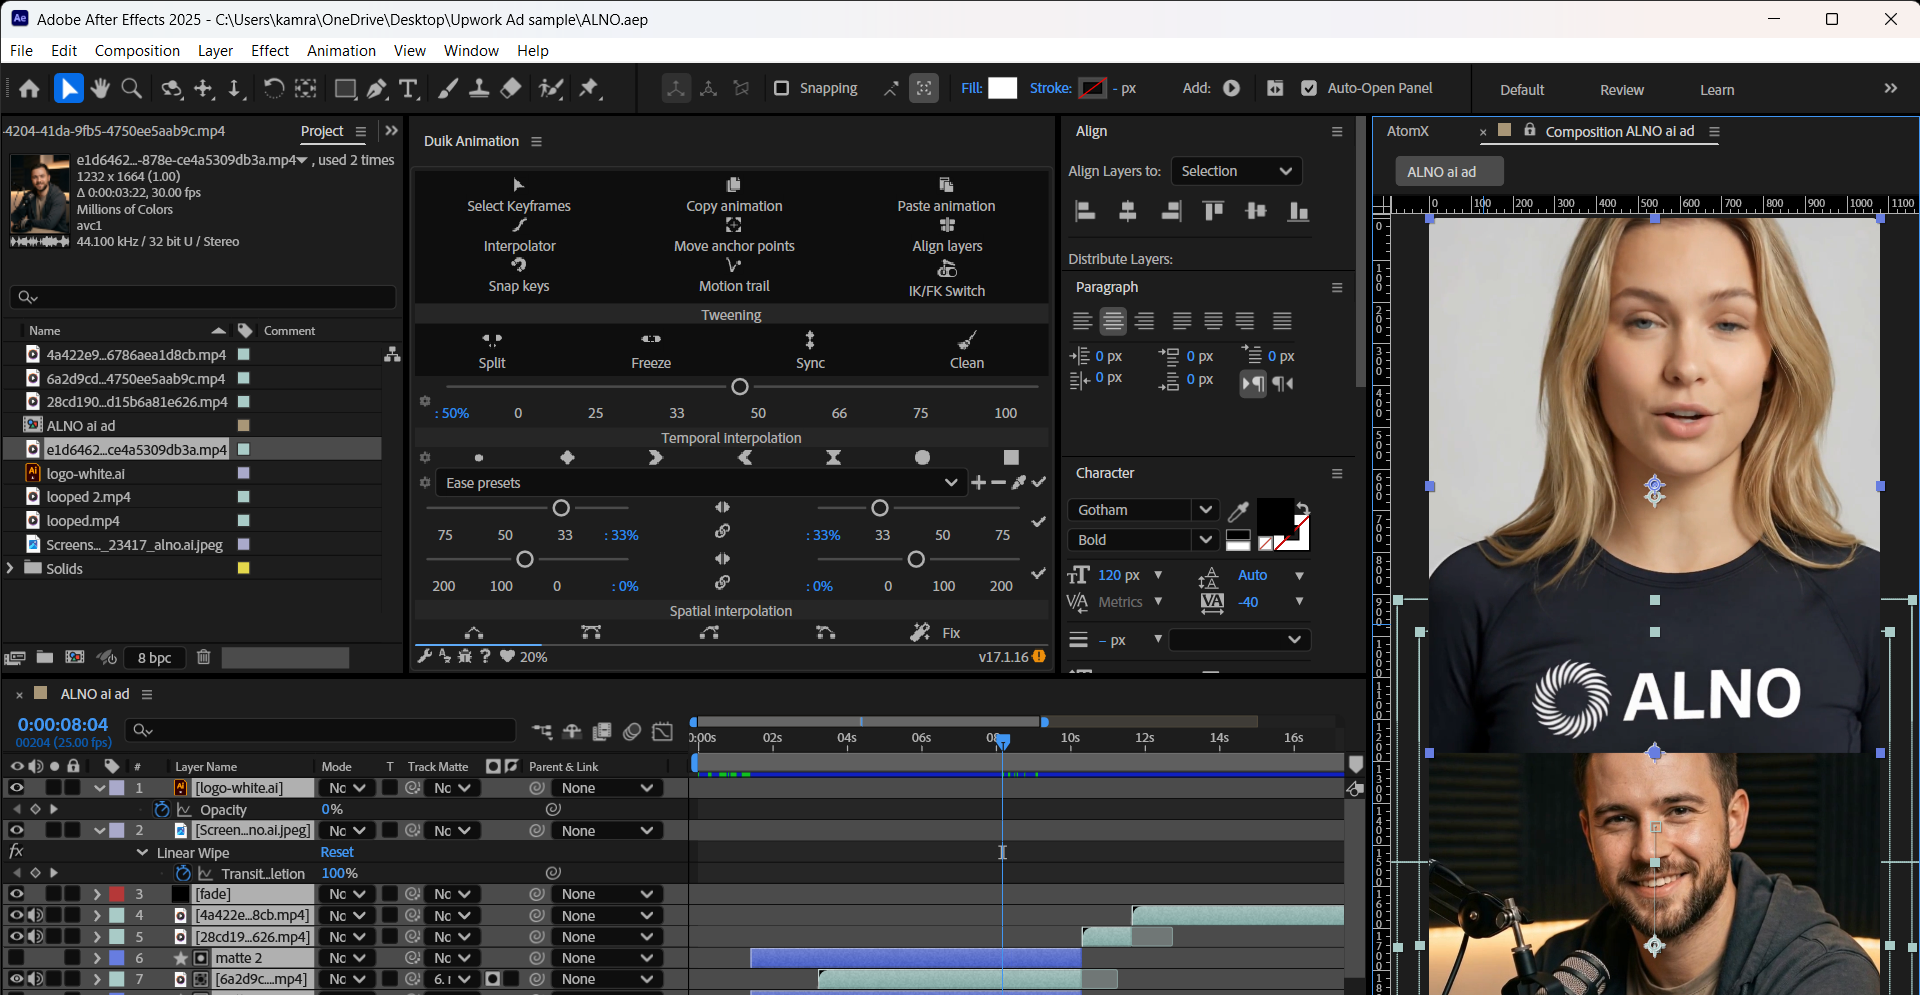Choose the Pen tool
The height and width of the screenshot is (995, 1920).
(376, 89)
